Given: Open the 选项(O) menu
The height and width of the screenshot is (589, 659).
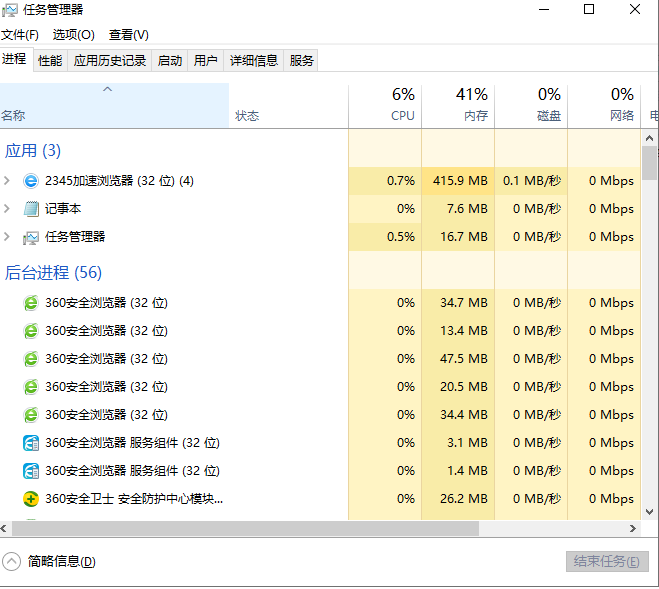Looking at the screenshot, I should pyautogui.click(x=73, y=35).
